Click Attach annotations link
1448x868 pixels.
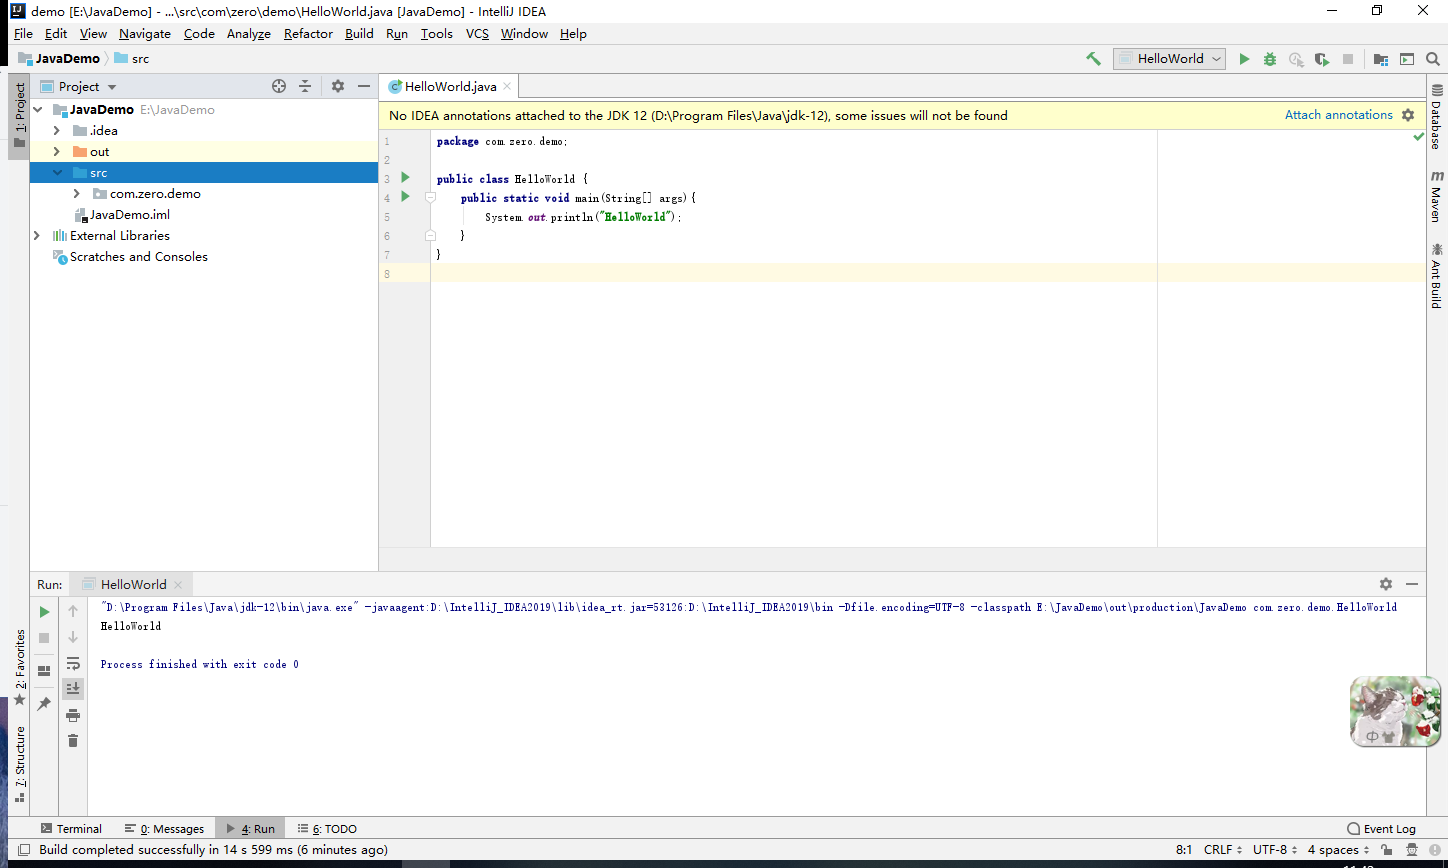point(1338,115)
